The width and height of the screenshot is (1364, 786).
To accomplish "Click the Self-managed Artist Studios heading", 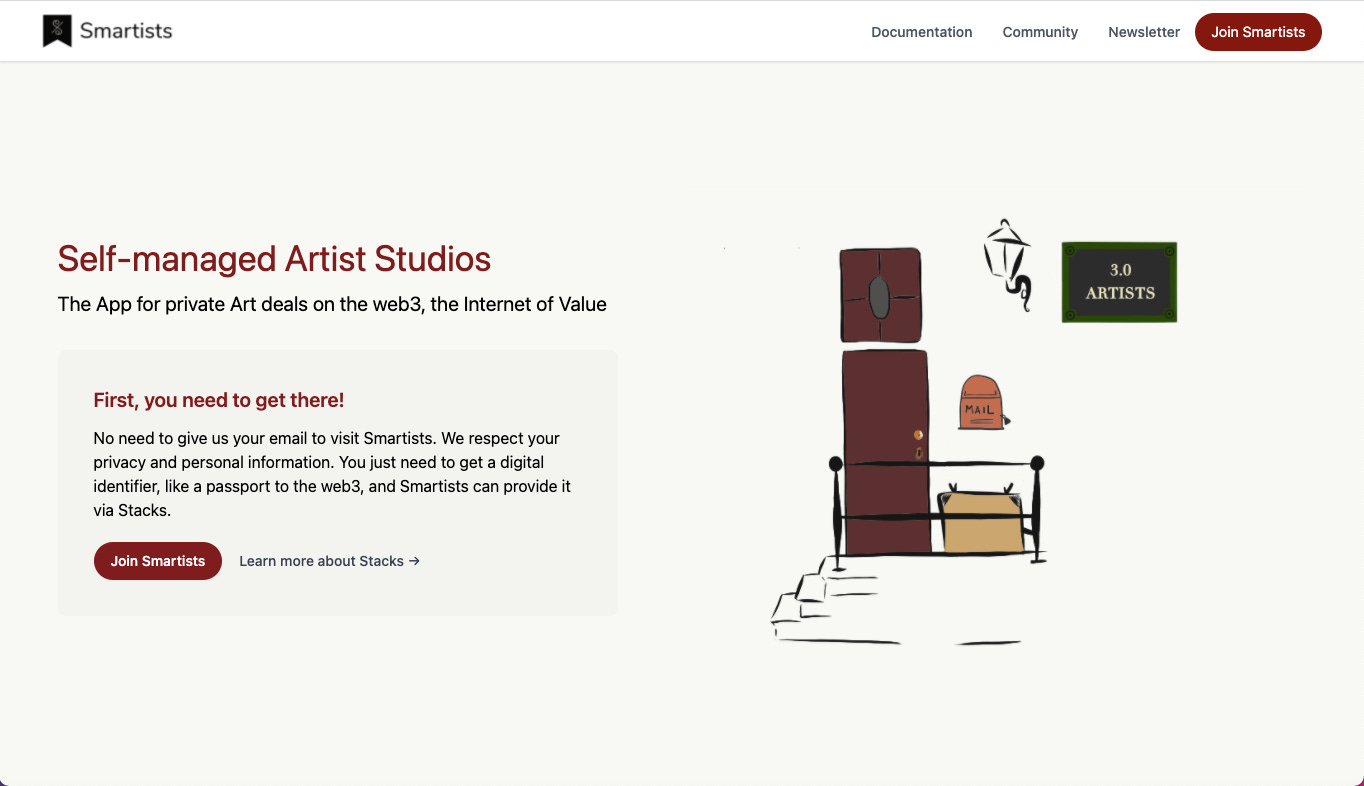I will pyautogui.click(x=274, y=259).
